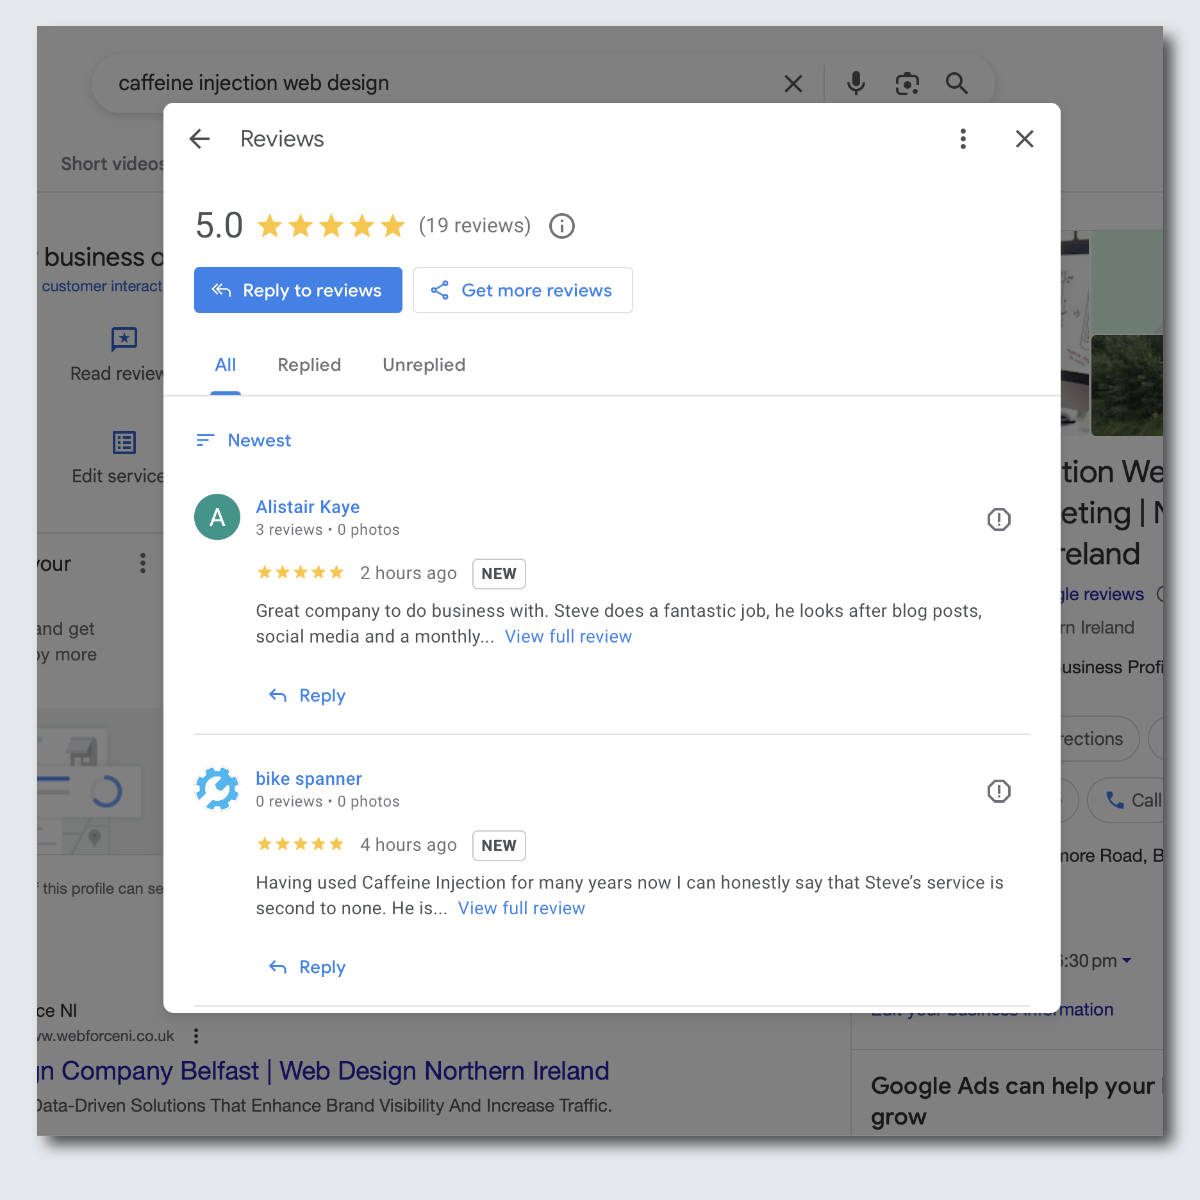Open the three-dot menu in background left panel
The height and width of the screenshot is (1200, 1200).
(143, 564)
